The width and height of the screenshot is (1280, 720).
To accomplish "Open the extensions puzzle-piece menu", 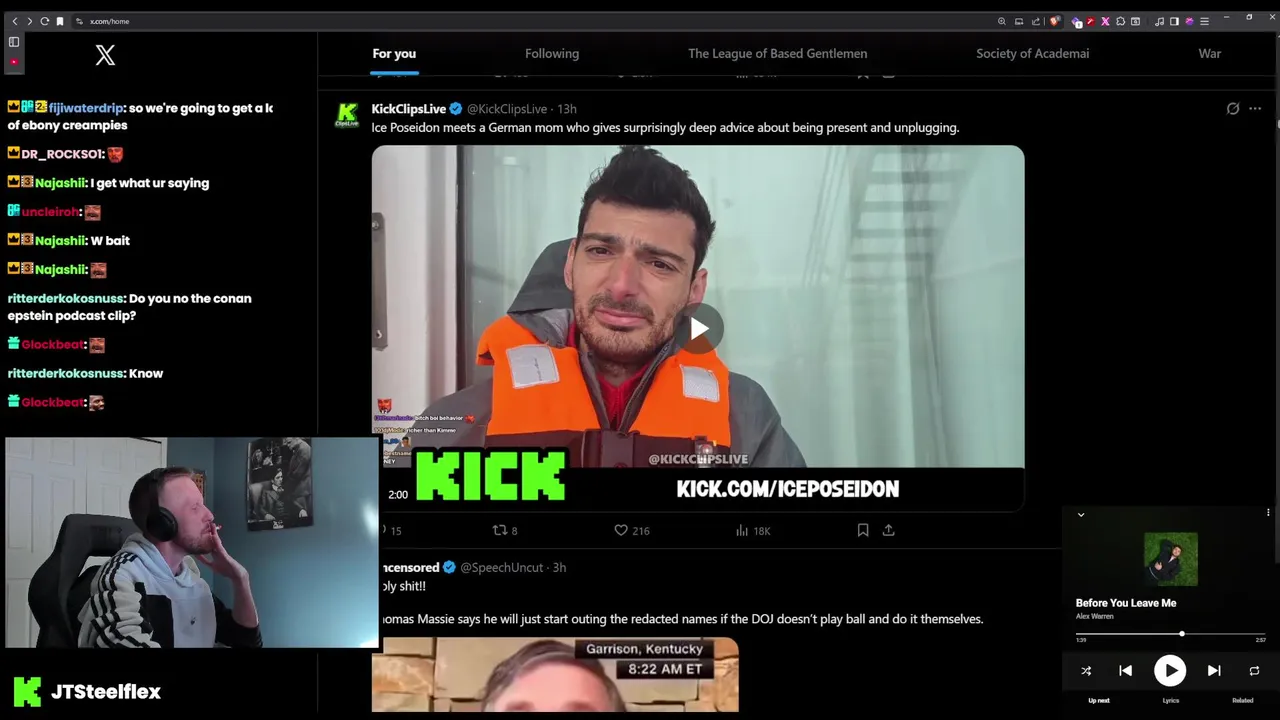I will tap(1120, 21).
